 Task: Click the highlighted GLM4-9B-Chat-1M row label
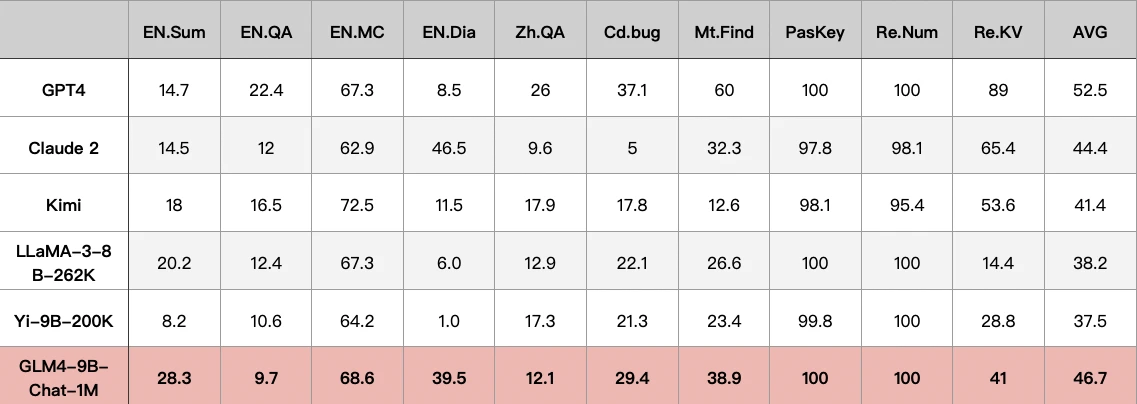[64, 377]
